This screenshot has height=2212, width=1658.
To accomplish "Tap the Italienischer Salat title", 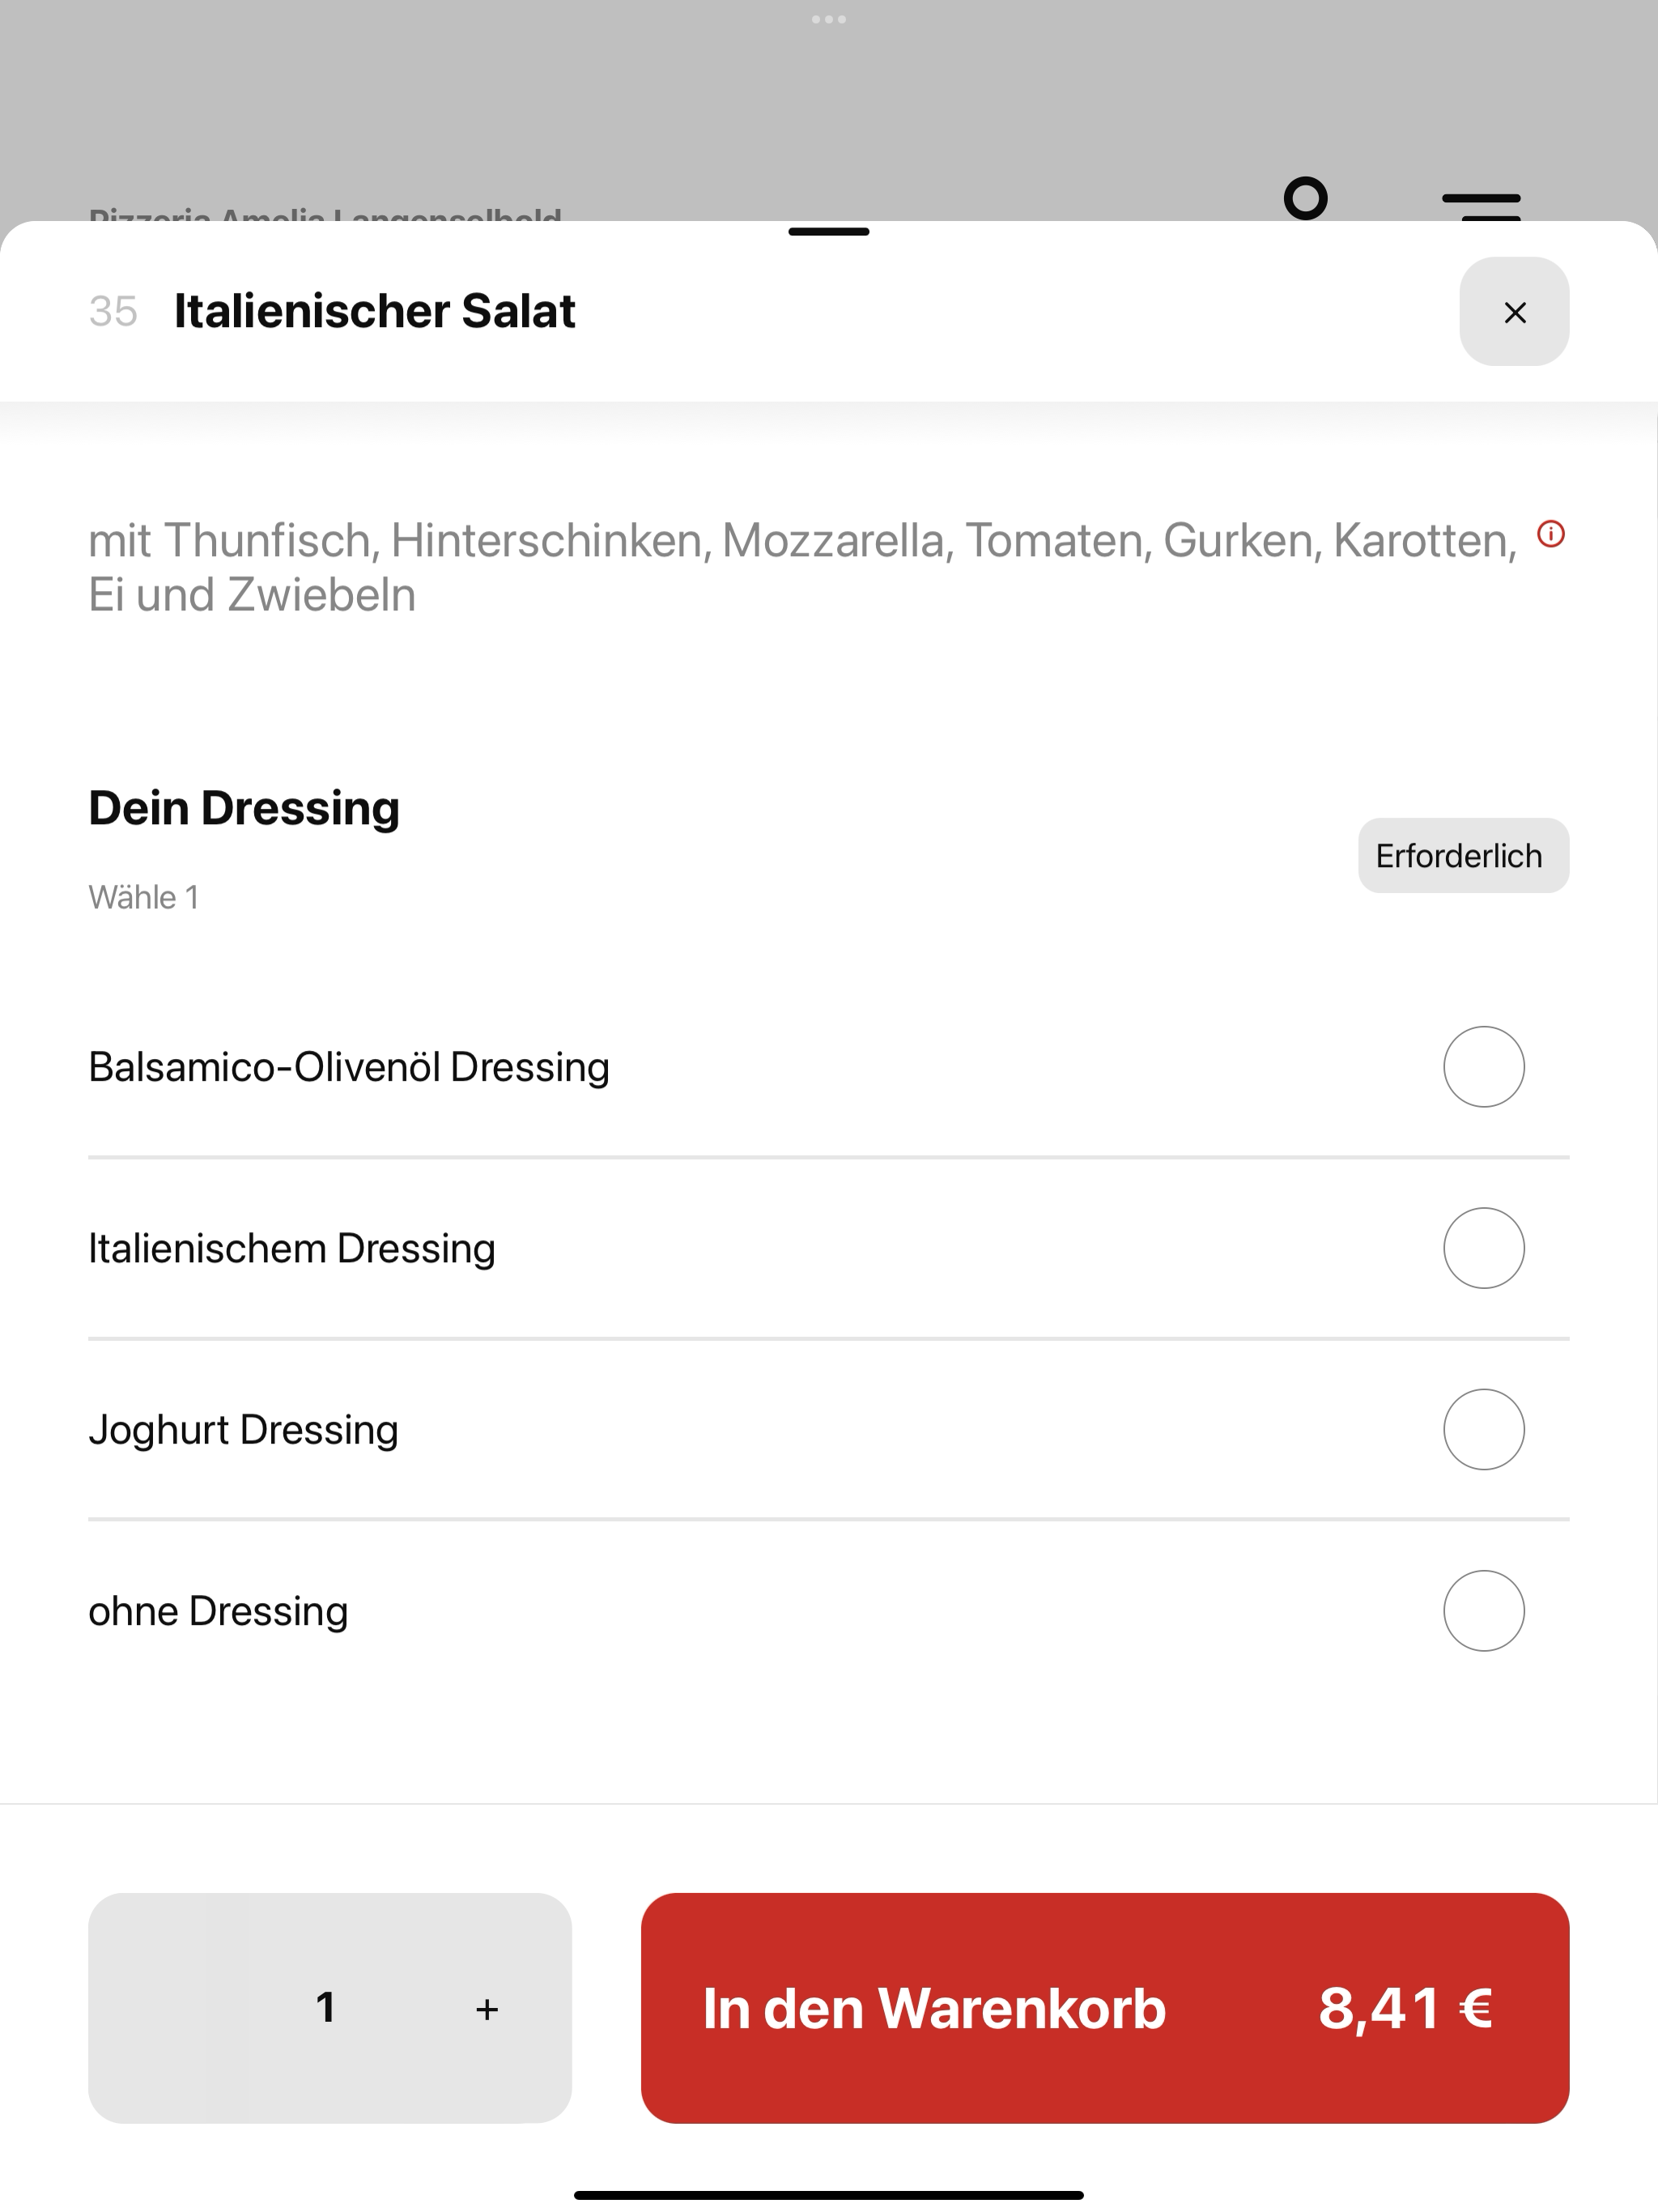I will coord(374,311).
